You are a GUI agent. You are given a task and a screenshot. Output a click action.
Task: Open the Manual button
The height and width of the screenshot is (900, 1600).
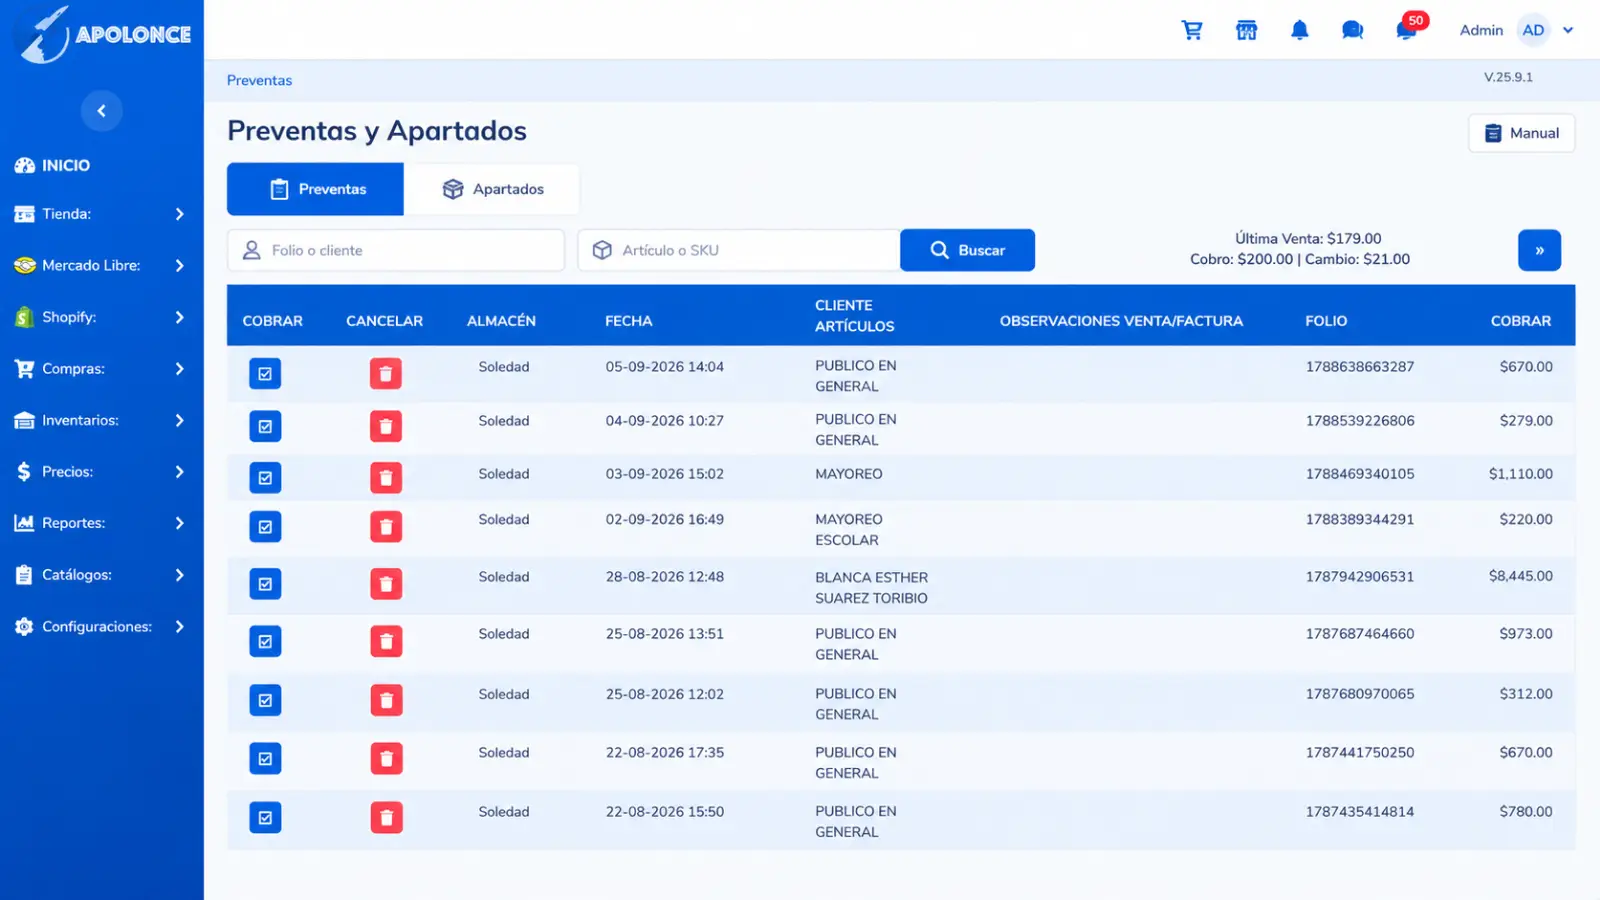[x=1521, y=133]
